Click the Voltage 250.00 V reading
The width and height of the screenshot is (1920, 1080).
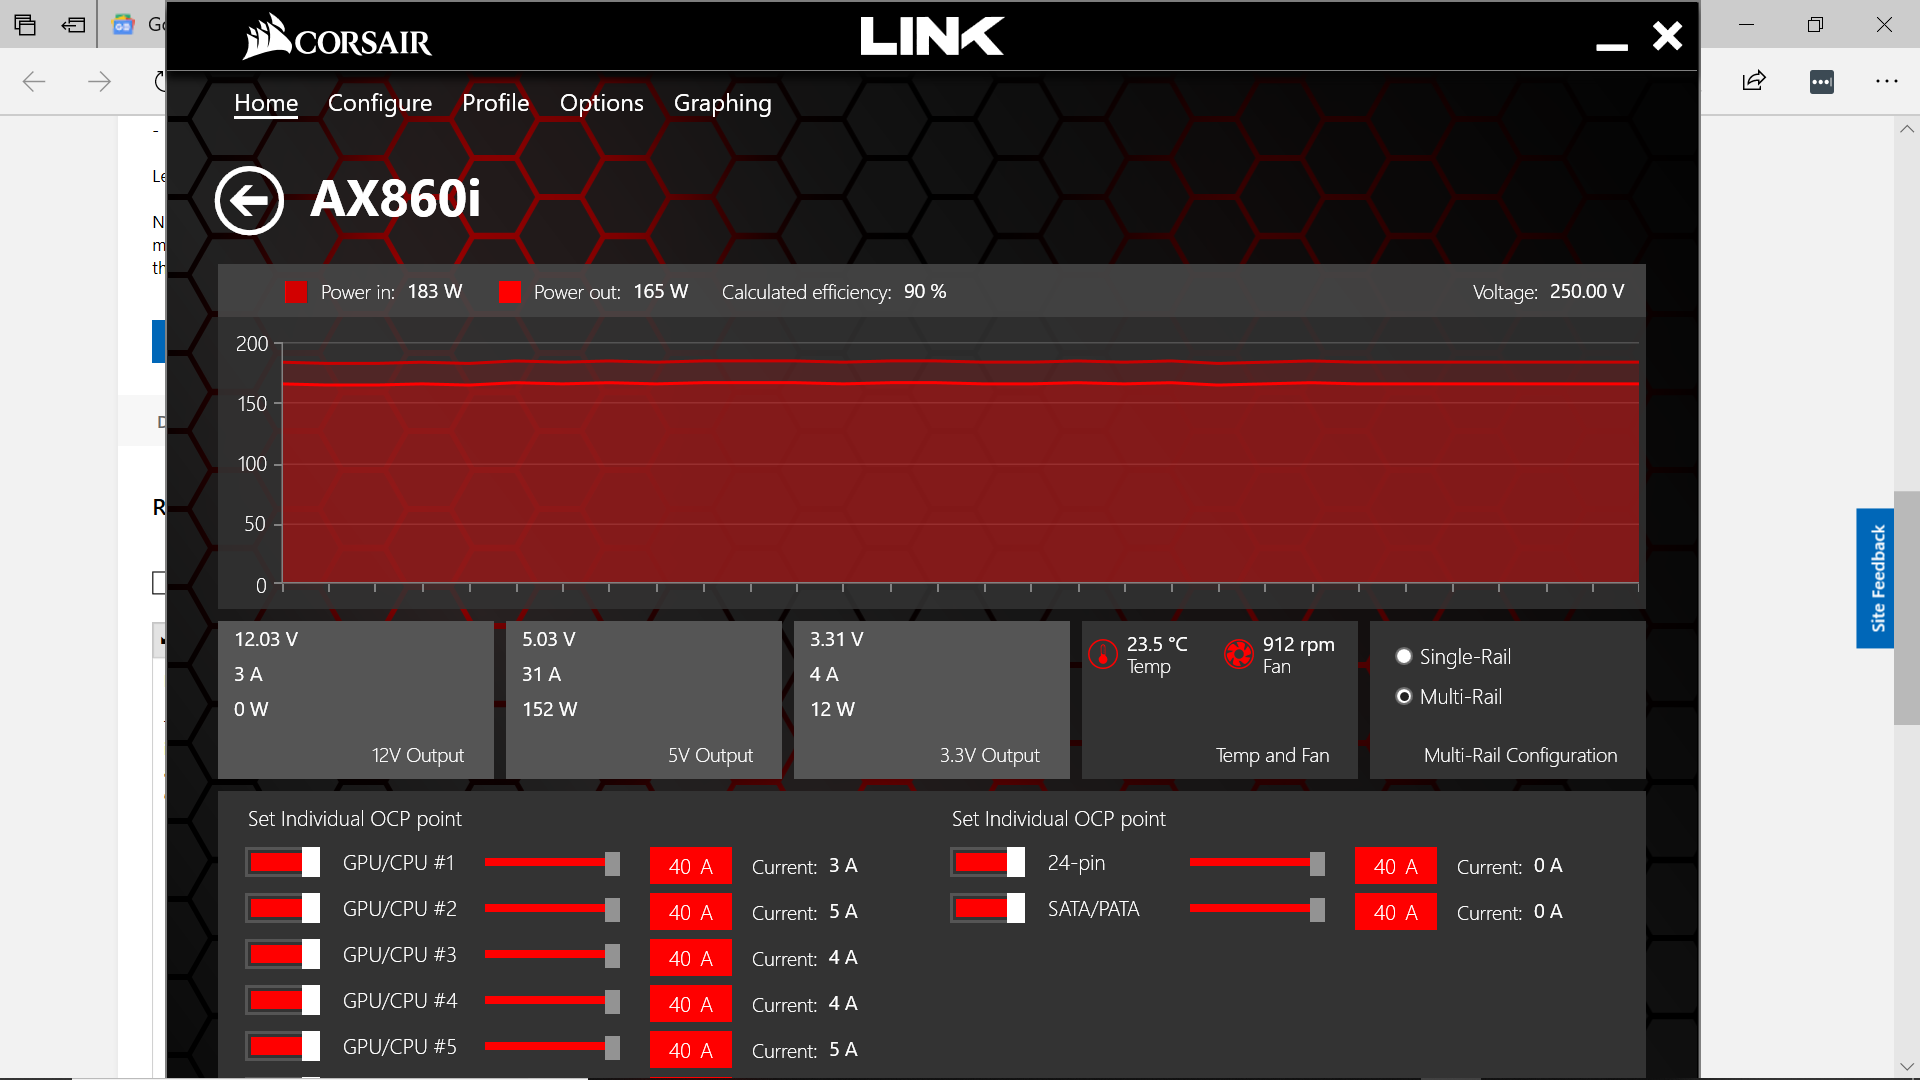pos(1587,291)
